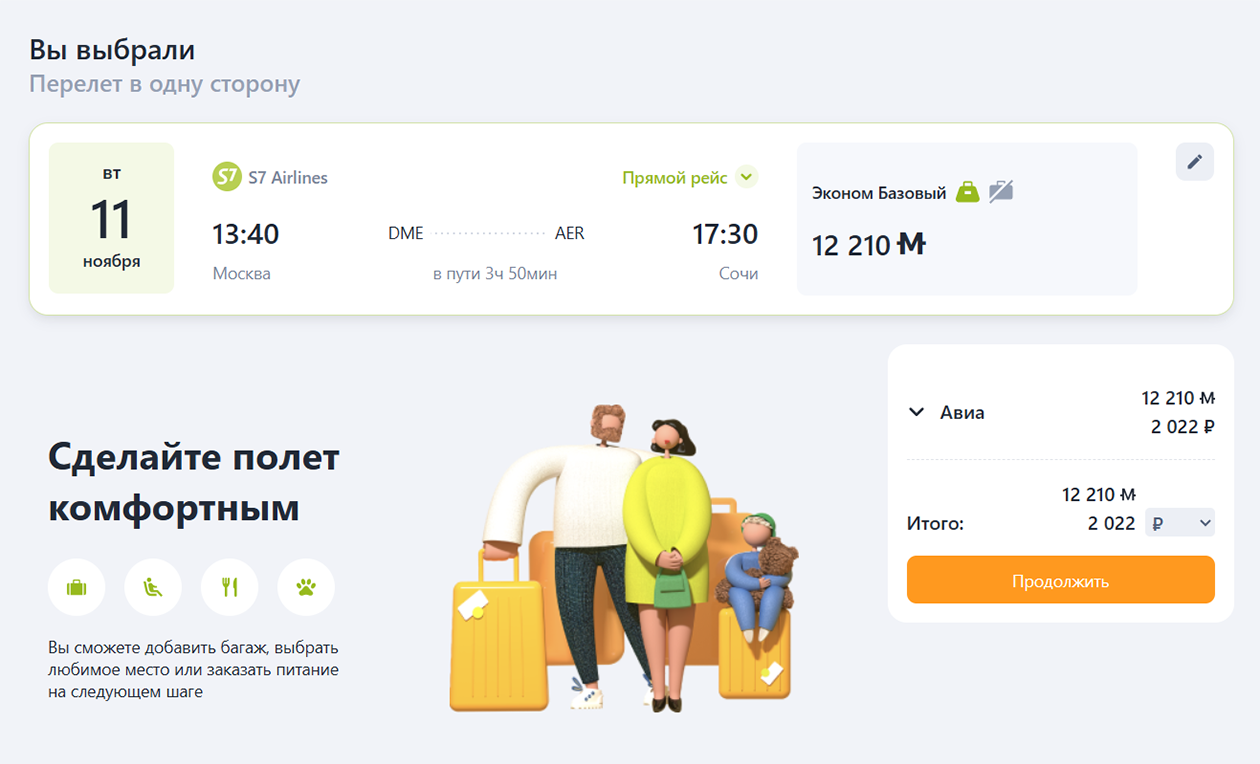Image resolution: width=1260 pixels, height=764 pixels.
Task: Click the green hand-luggage bag icon
Action: click(x=967, y=191)
